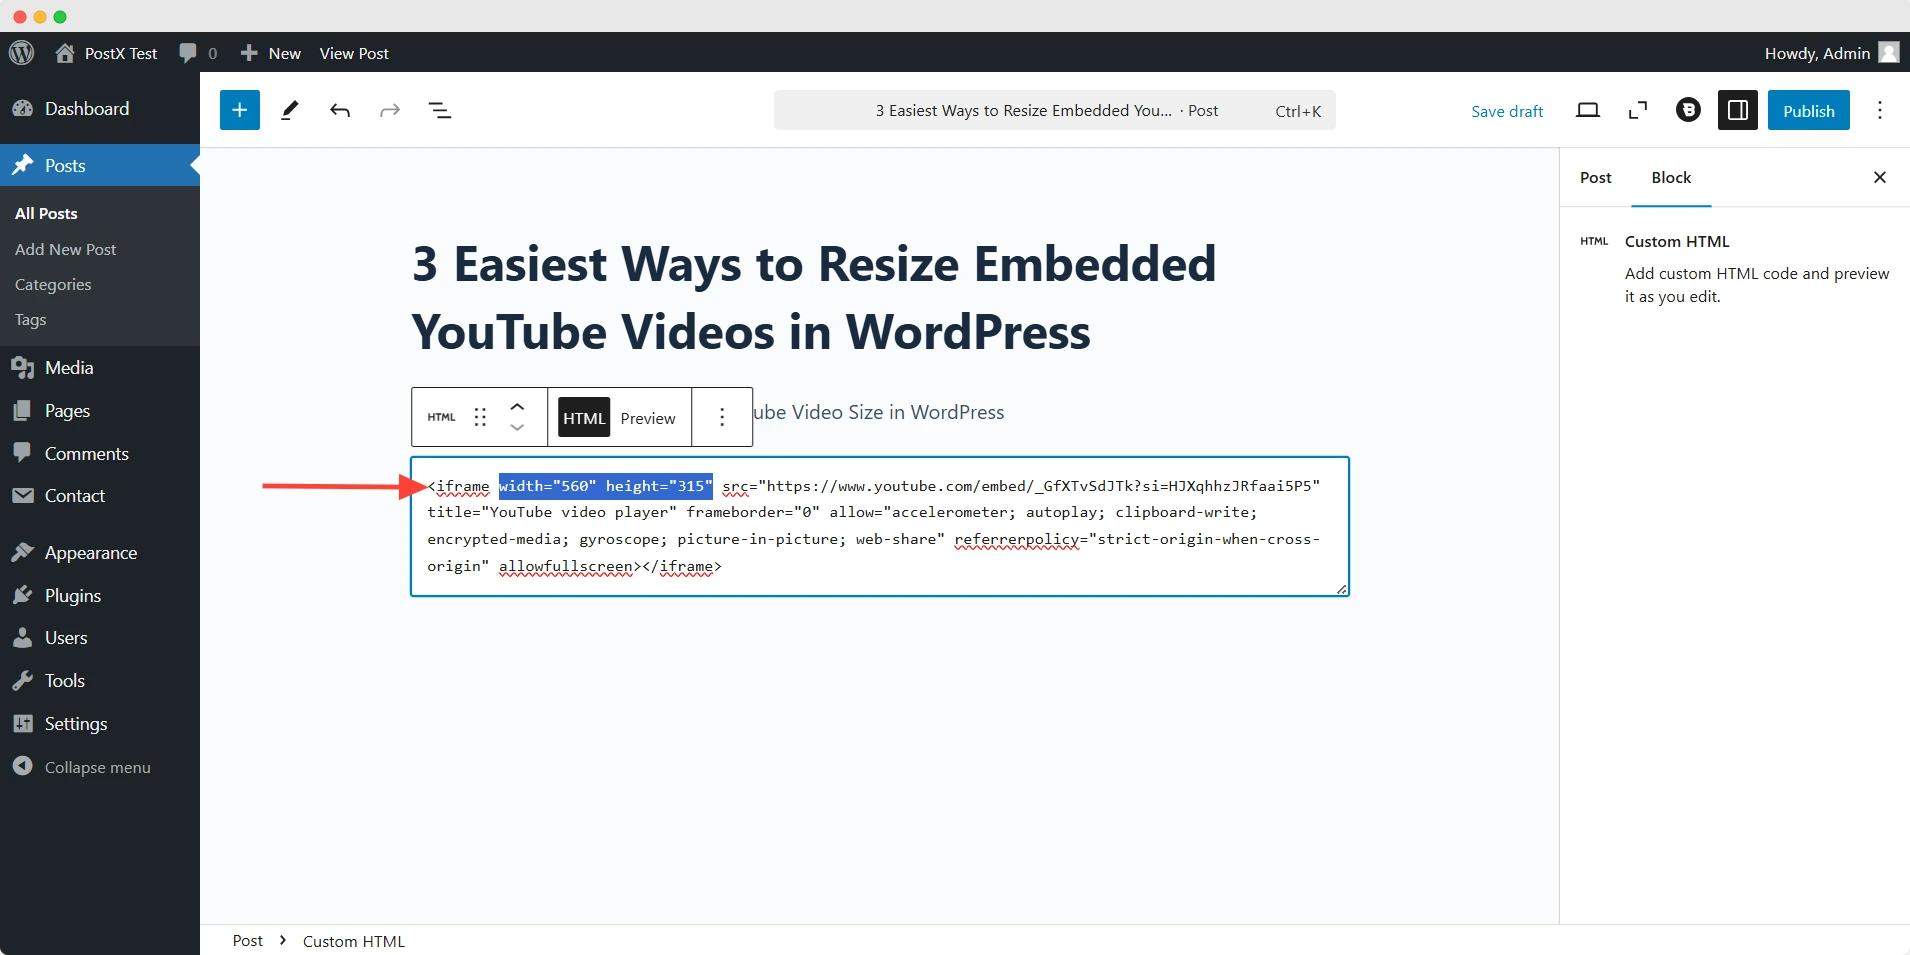This screenshot has width=1910, height=955.
Task: Select HTML view in block toolbar
Action: click(584, 417)
